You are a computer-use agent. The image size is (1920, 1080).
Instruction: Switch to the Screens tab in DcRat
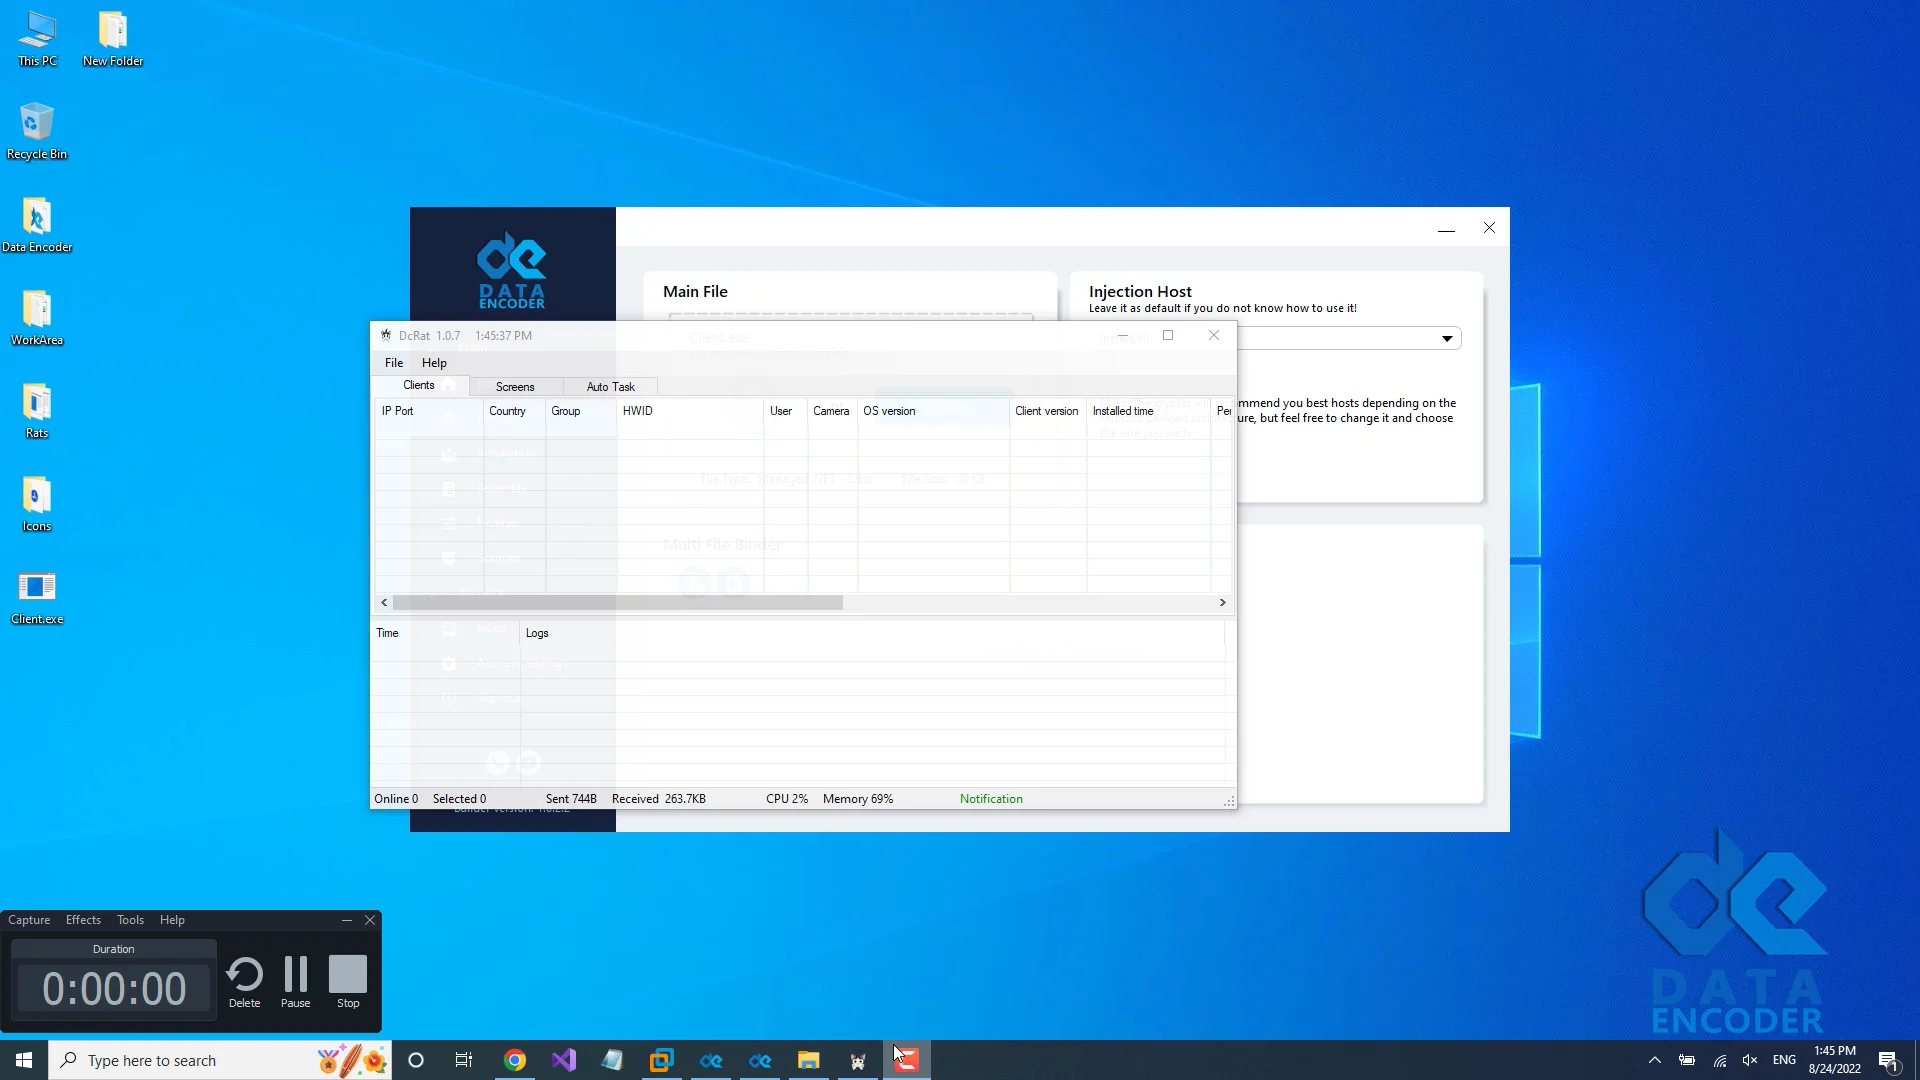[x=515, y=386]
